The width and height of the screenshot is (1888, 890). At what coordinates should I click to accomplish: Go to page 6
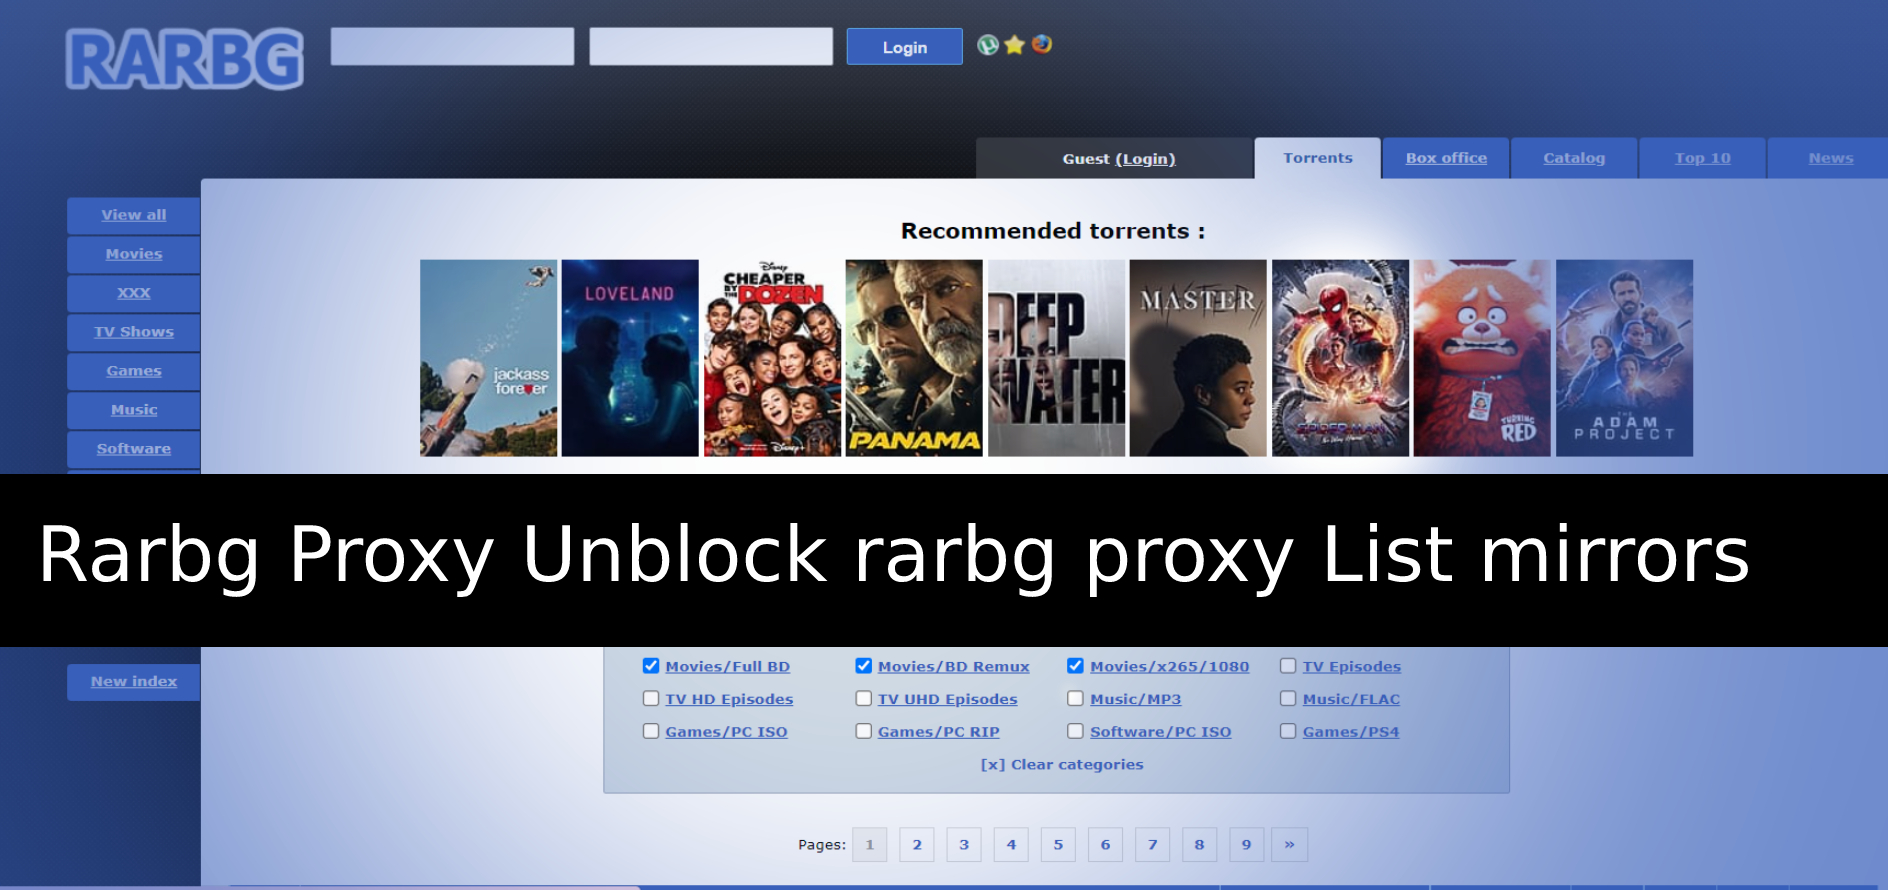(x=1105, y=845)
